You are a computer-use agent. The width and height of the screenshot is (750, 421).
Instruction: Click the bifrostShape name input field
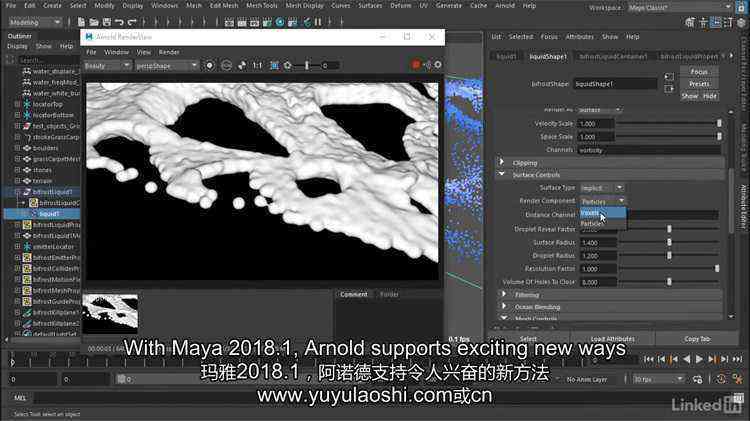pos(615,84)
